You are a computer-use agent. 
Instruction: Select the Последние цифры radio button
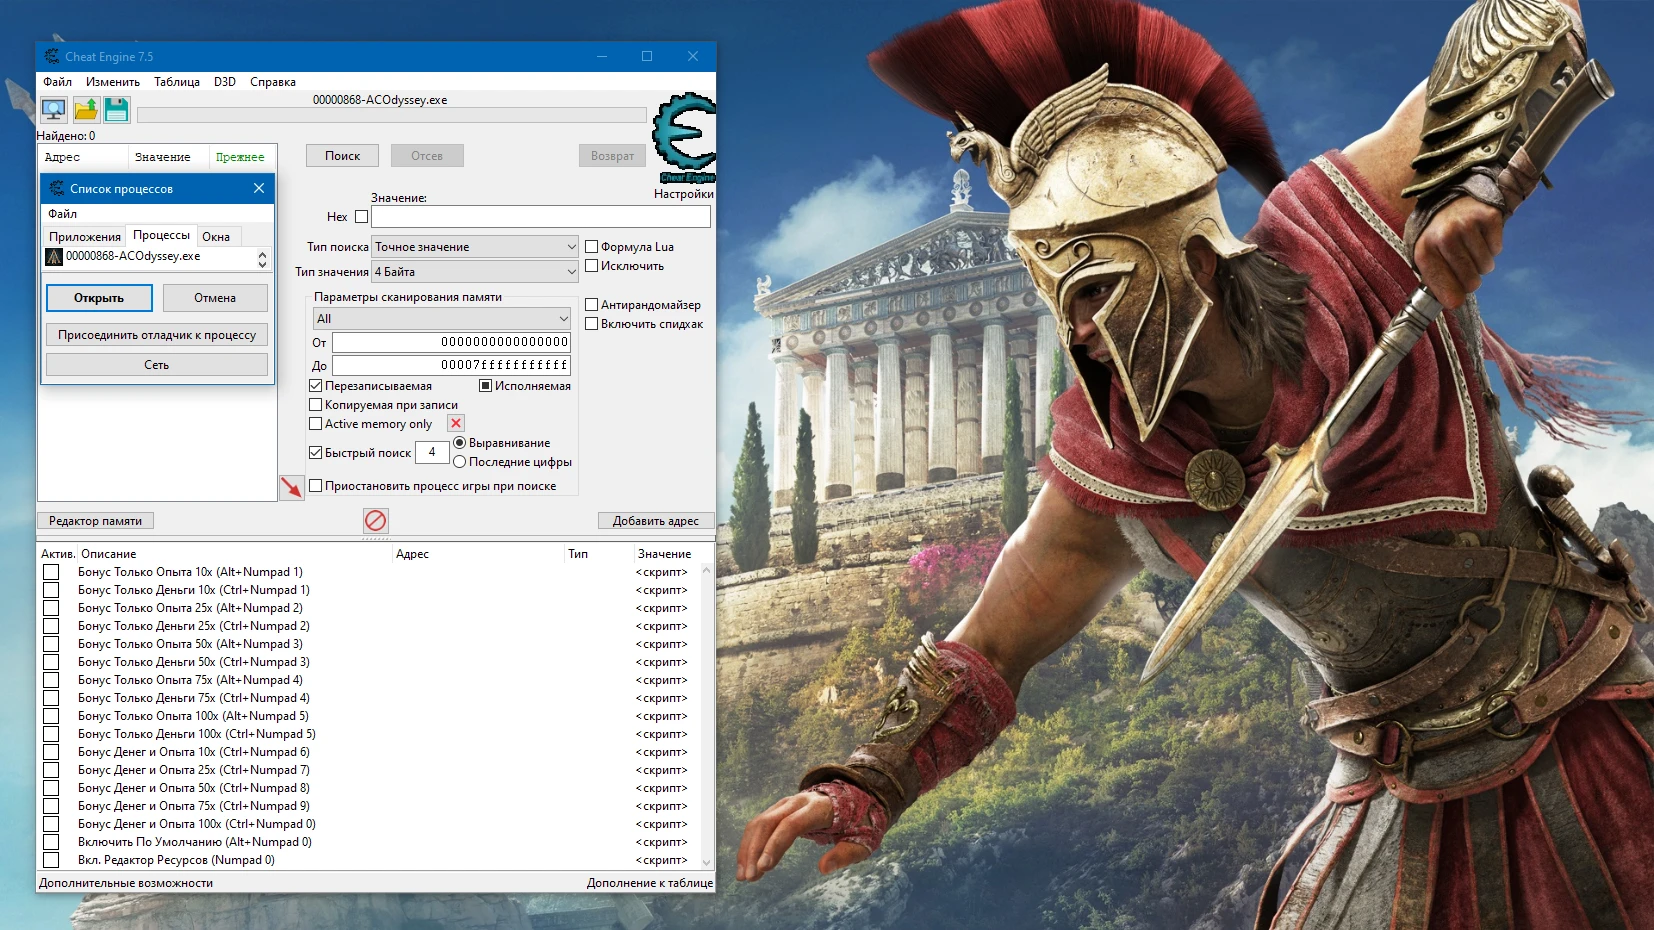point(461,462)
